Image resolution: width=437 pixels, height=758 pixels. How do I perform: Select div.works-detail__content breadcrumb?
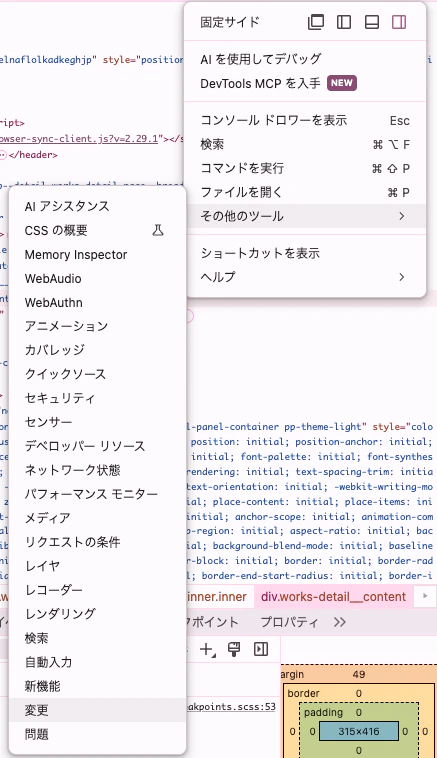pos(334,597)
